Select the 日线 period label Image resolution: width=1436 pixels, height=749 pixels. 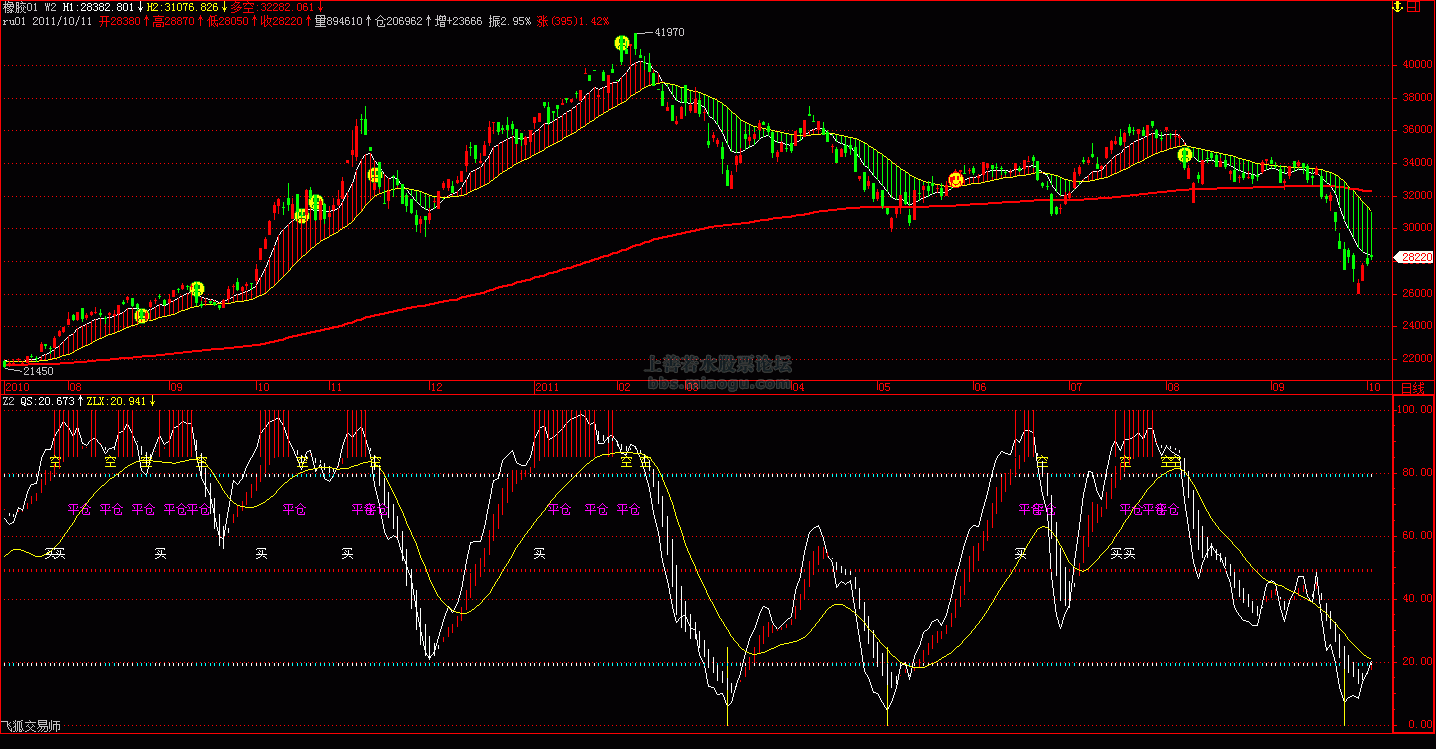1411,387
